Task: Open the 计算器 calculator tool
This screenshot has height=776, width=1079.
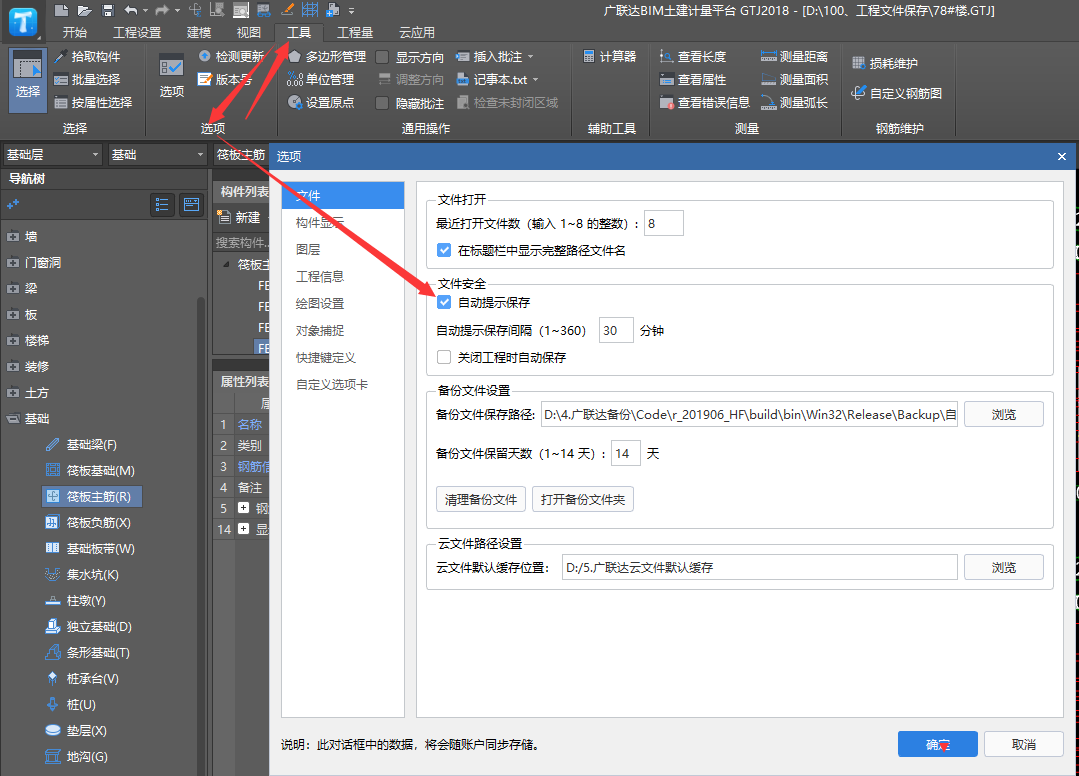Action: click(x=610, y=56)
